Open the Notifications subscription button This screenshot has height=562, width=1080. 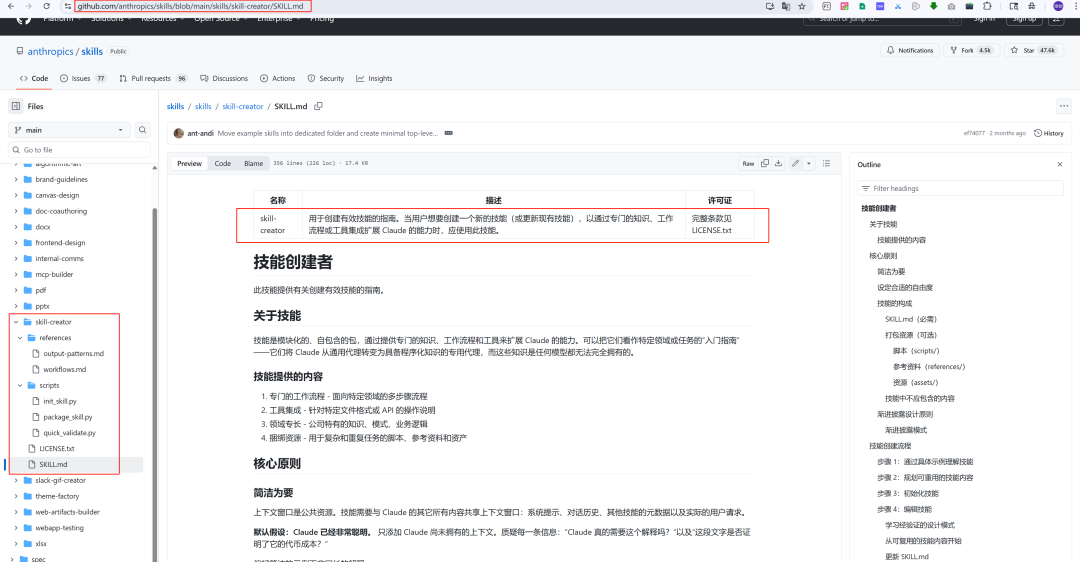(910, 50)
